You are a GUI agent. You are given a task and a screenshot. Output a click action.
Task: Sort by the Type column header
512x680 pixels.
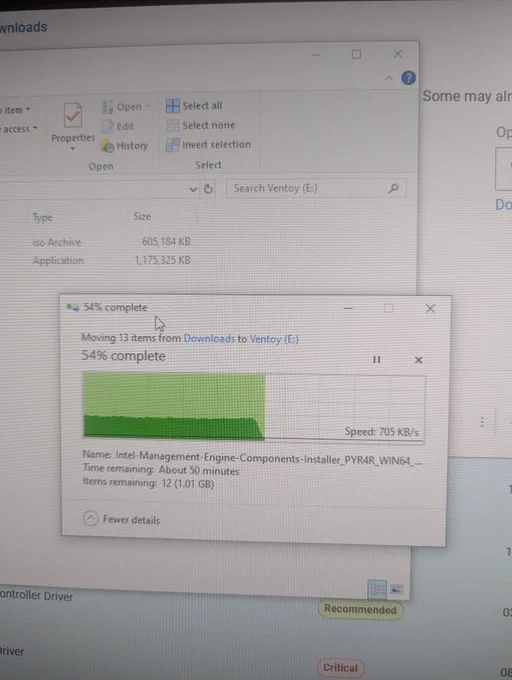(x=43, y=217)
